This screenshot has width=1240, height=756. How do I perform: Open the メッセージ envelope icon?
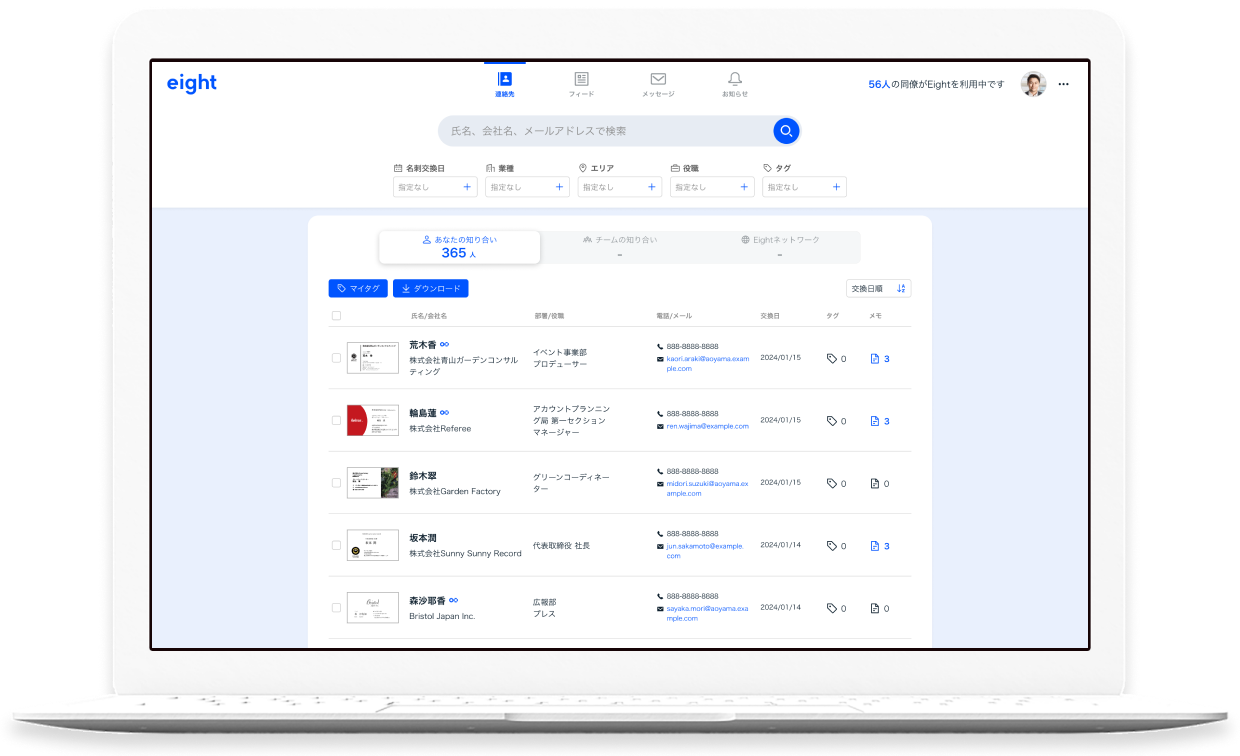pyautogui.click(x=658, y=80)
